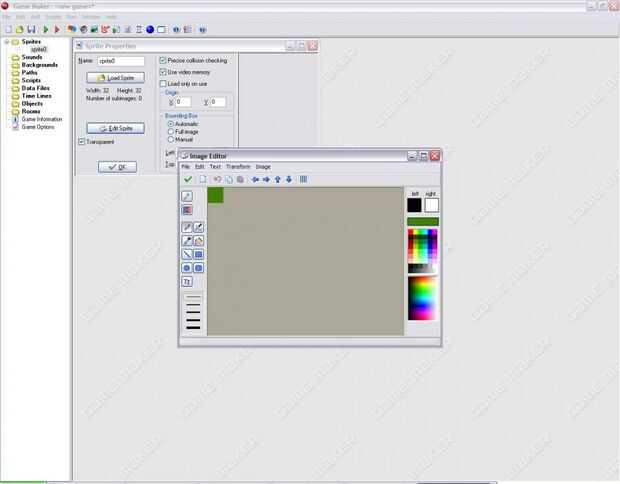This screenshot has width=620, height=484.
Task: Open the Backgrounds folder in resource tree
Action: (40, 65)
